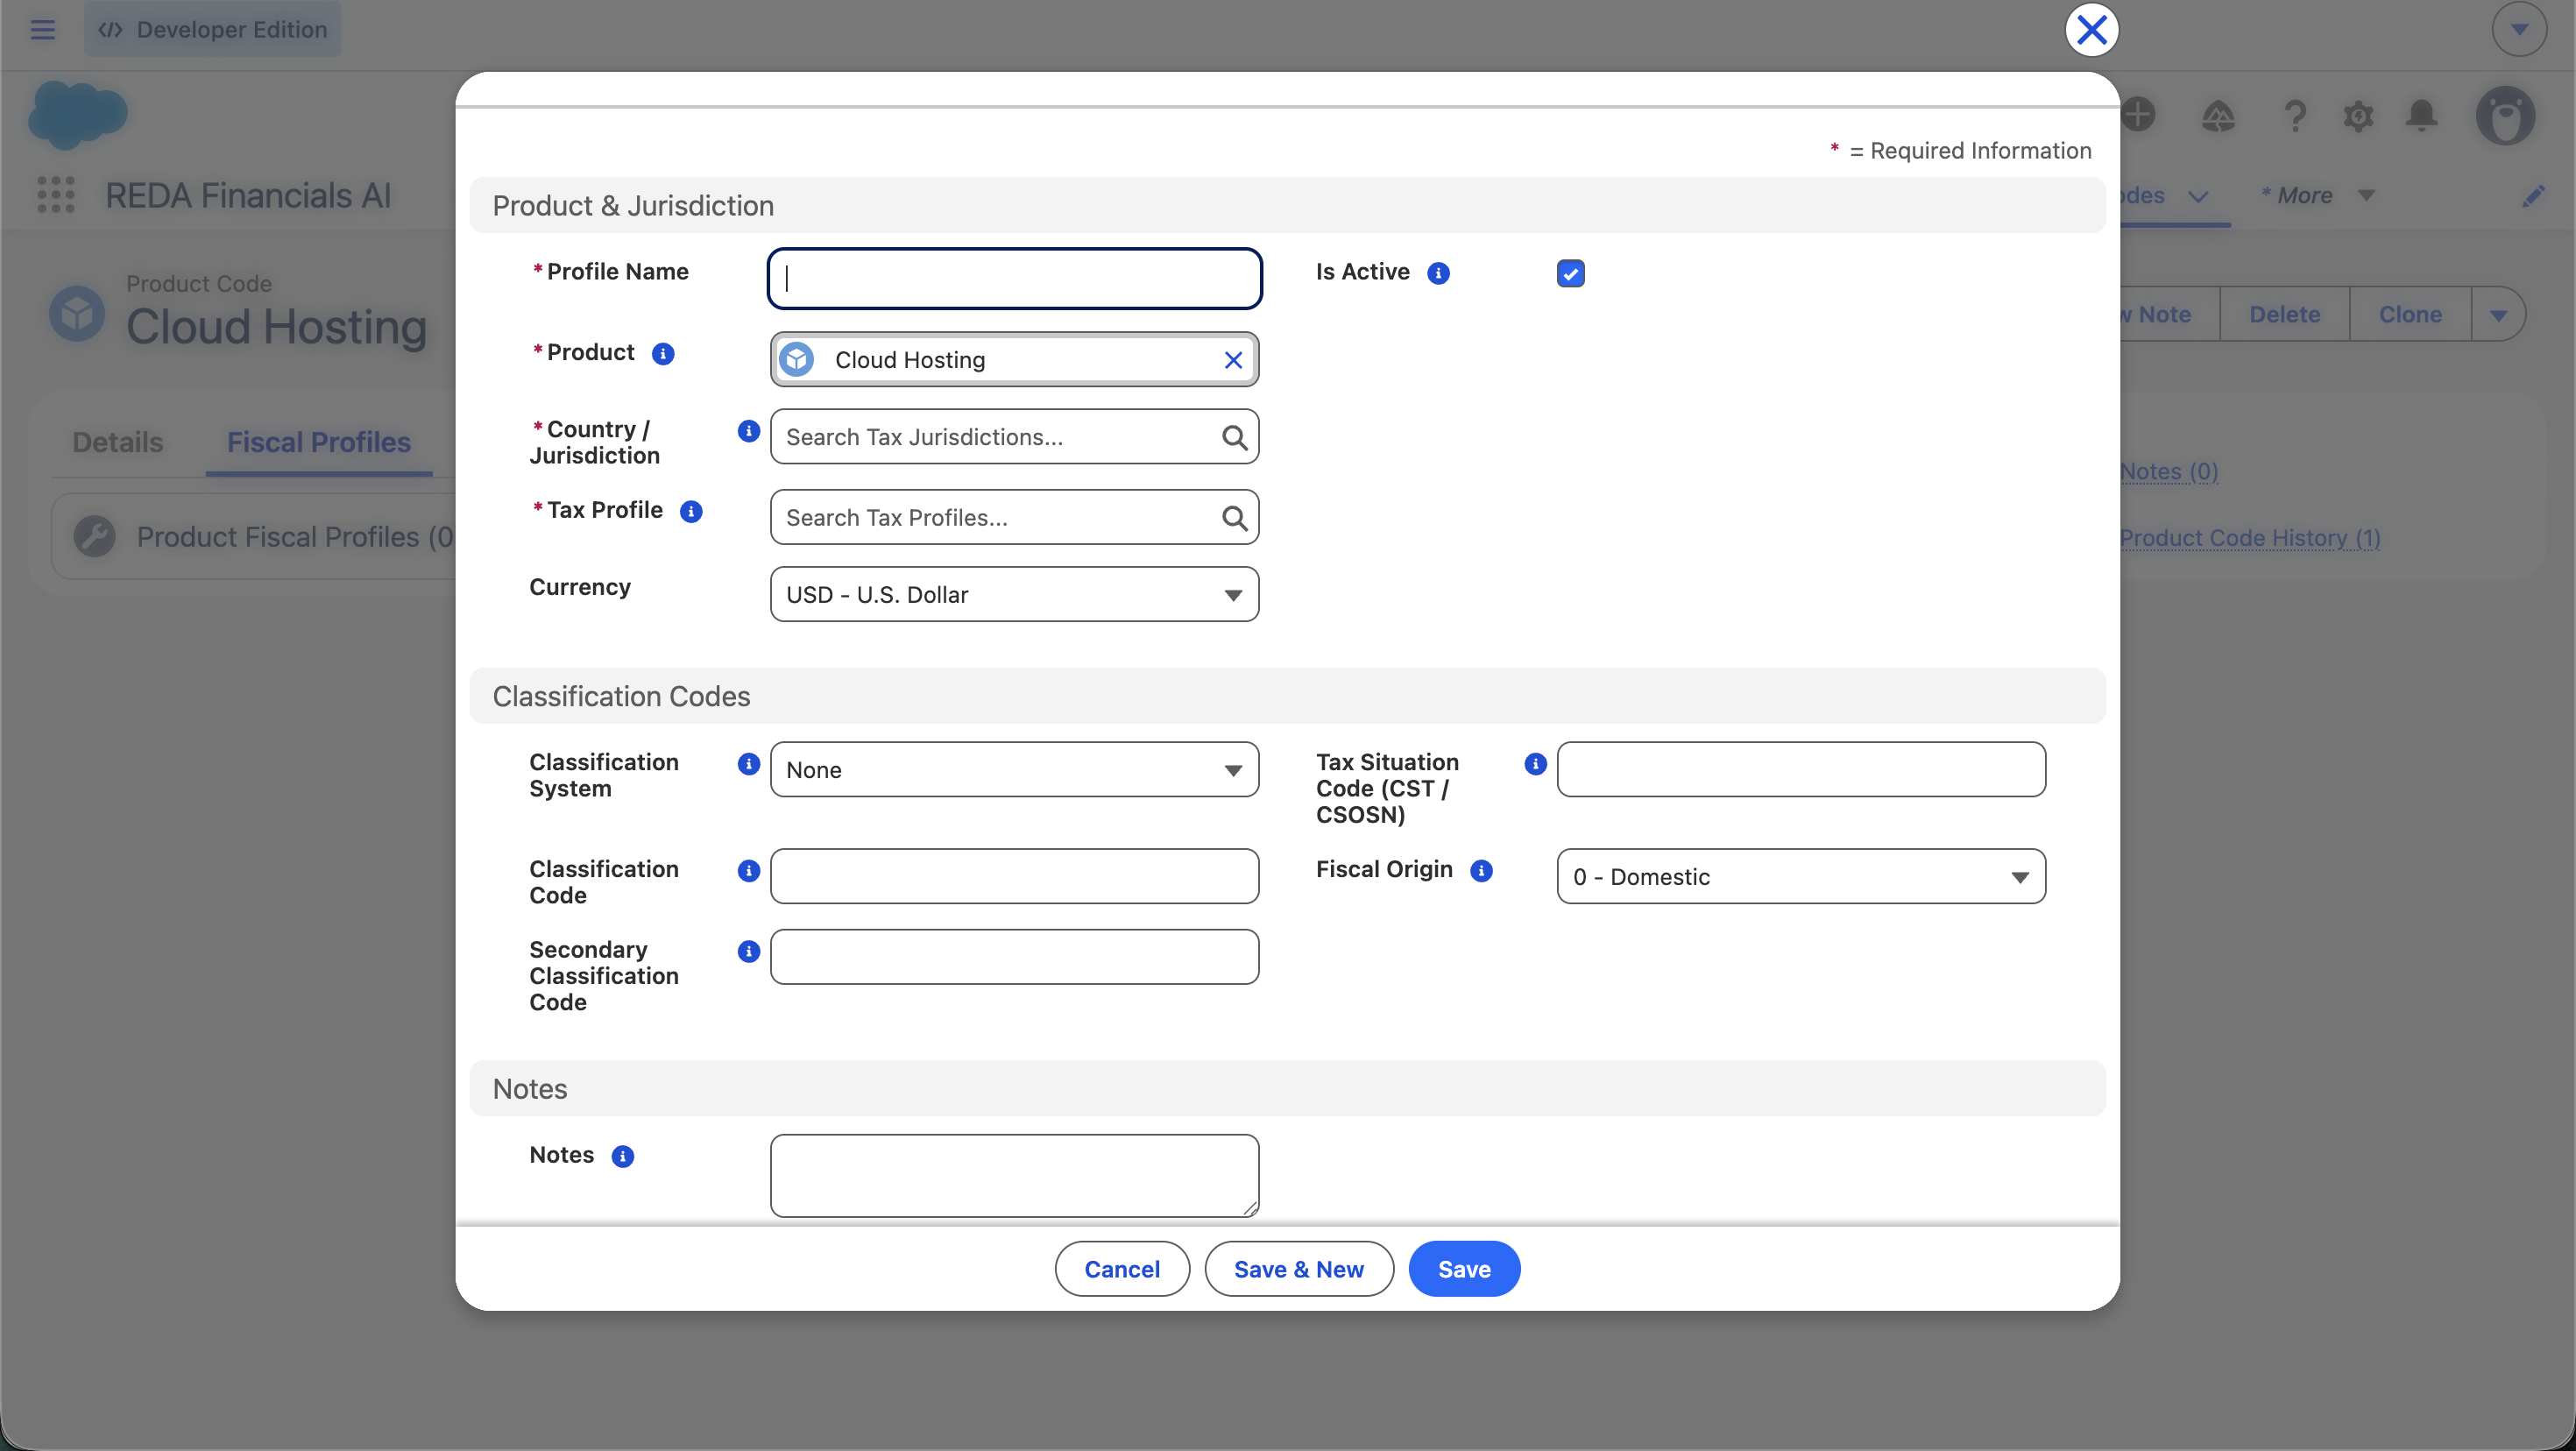Open the notifications bell icon

(2421, 116)
